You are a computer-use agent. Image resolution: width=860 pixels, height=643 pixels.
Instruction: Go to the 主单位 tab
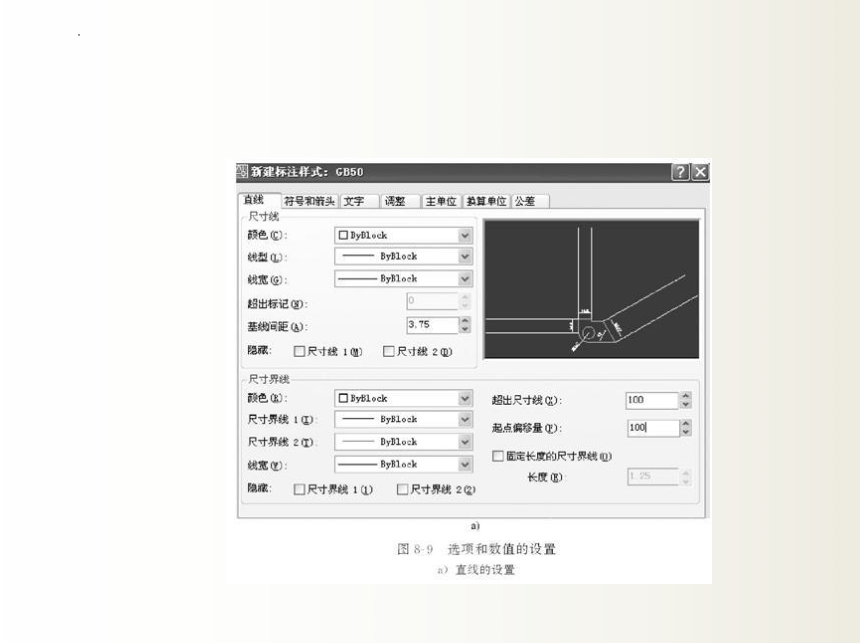[442, 201]
